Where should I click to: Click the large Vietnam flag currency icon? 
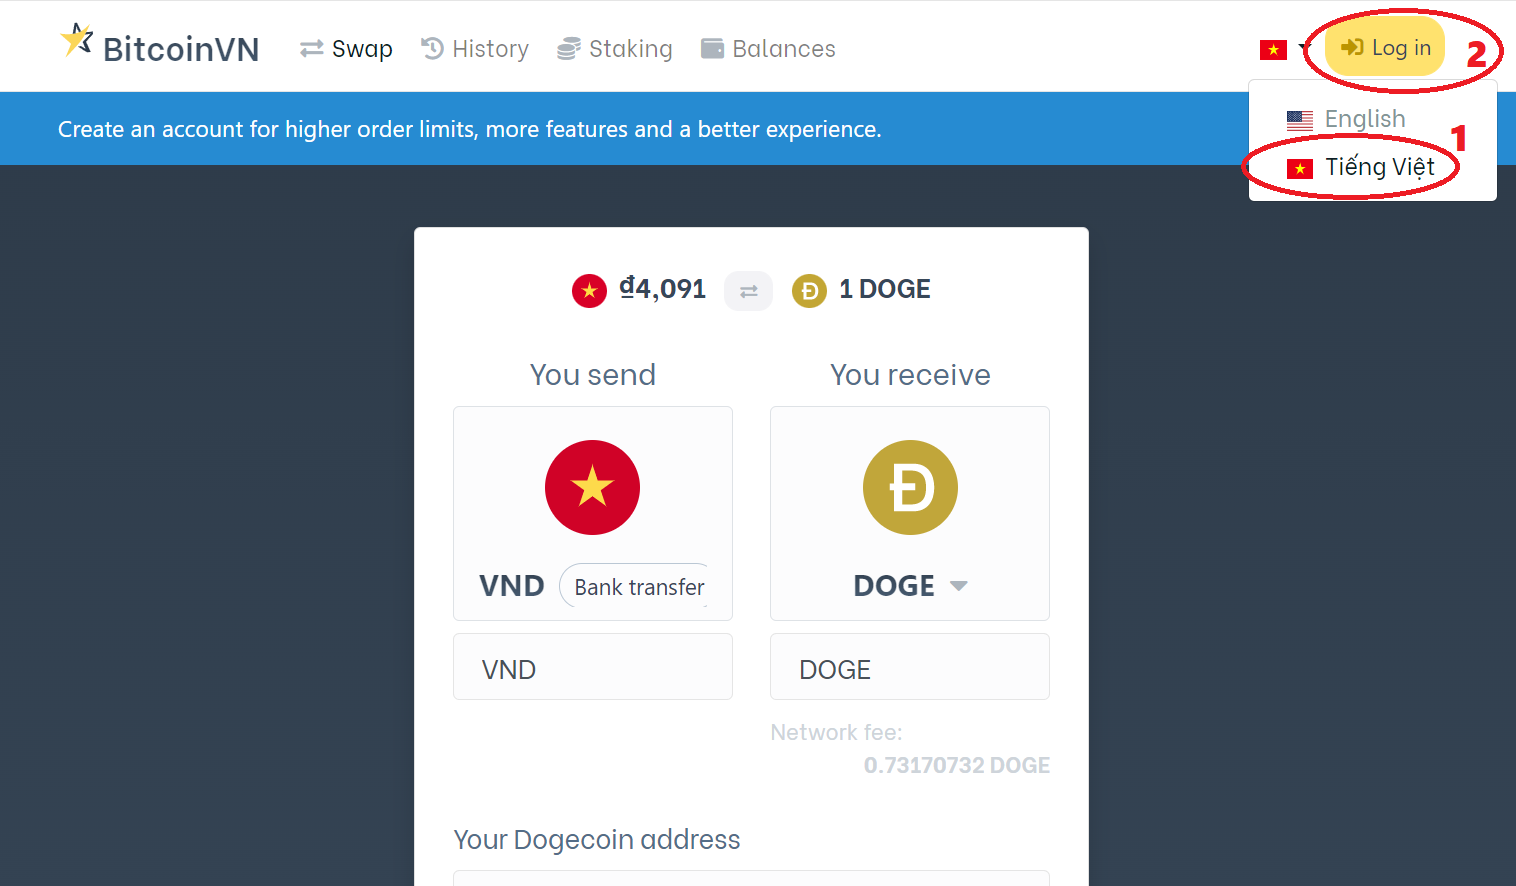coord(592,487)
